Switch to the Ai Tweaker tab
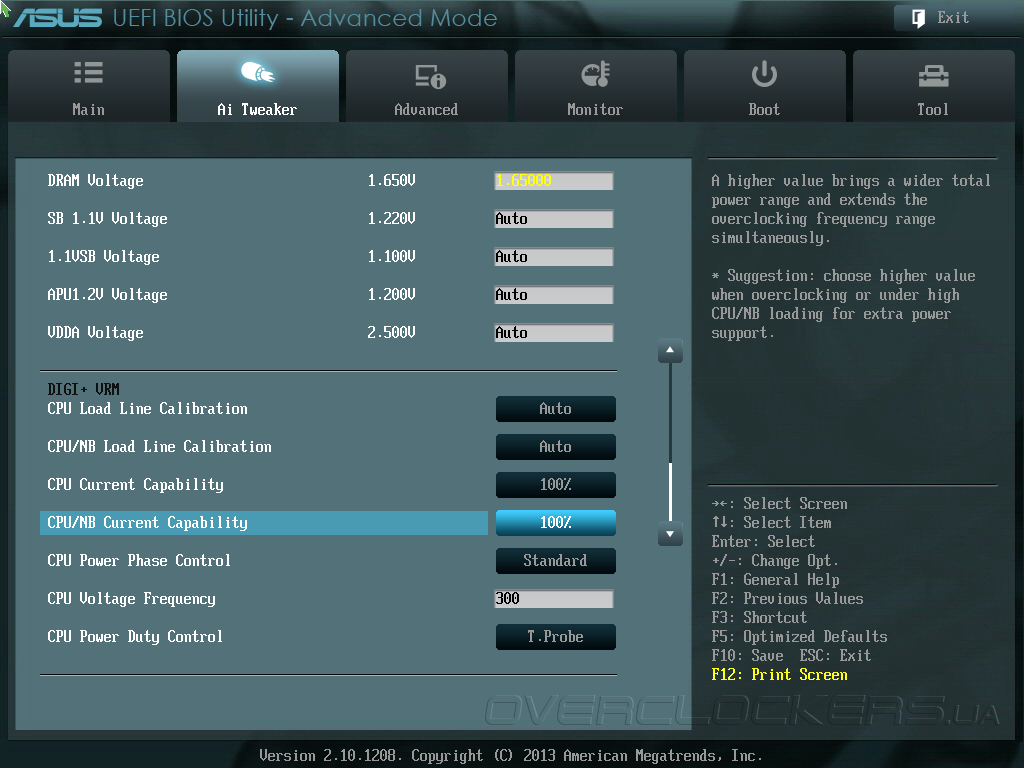Screen dimensions: 1024x768 click(x=257, y=86)
